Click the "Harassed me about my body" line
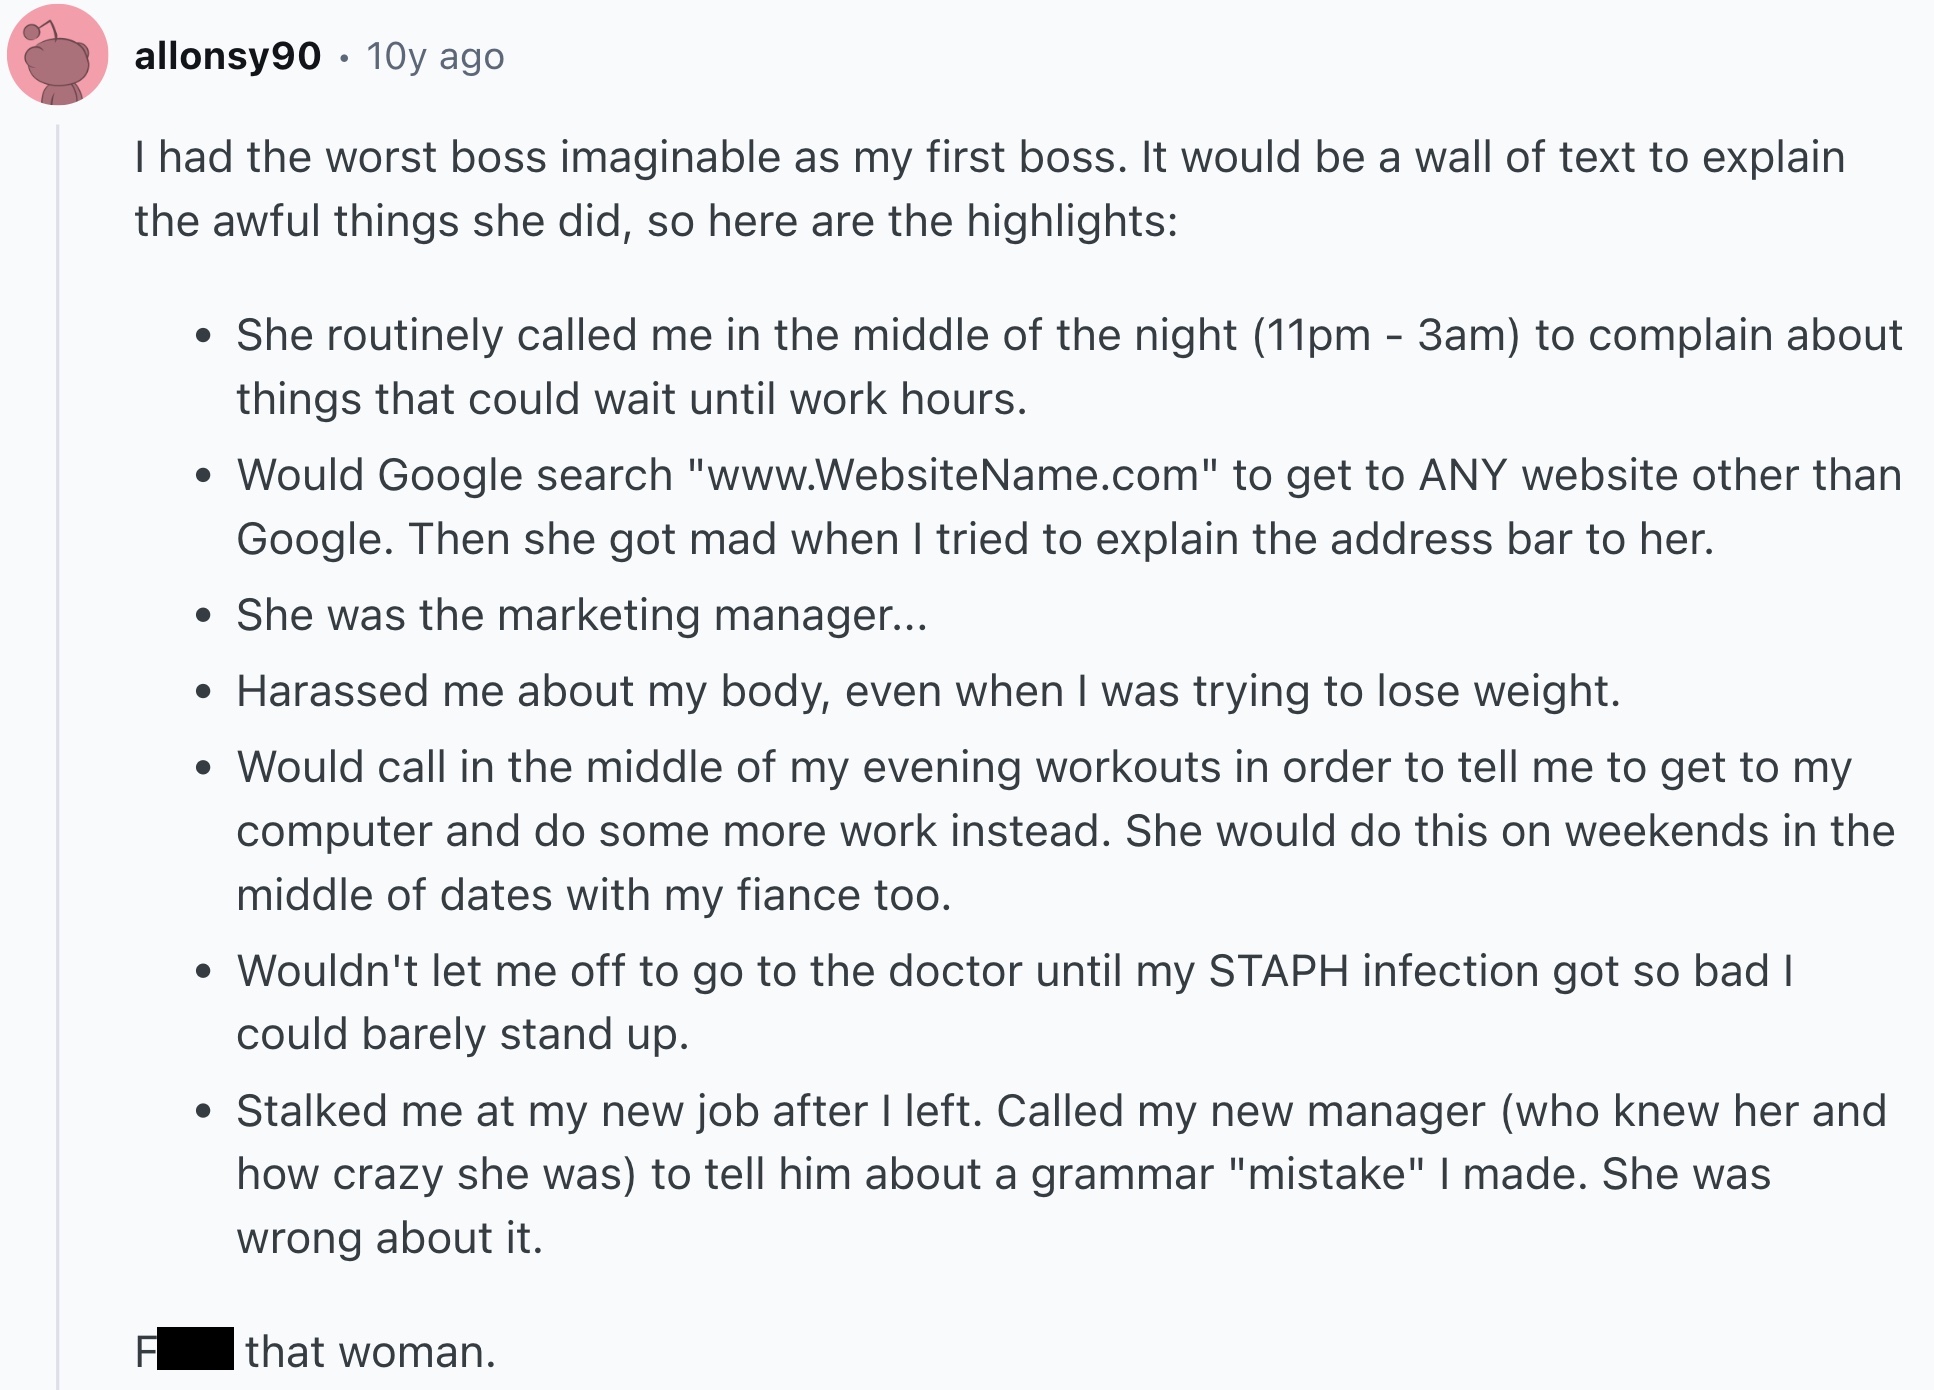The image size is (1934, 1390). [x=927, y=691]
